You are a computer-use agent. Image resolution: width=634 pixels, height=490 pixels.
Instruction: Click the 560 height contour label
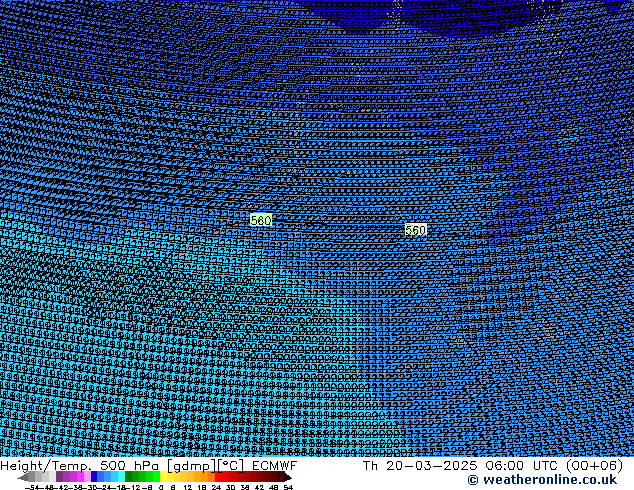pyautogui.click(x=416, y=230)
